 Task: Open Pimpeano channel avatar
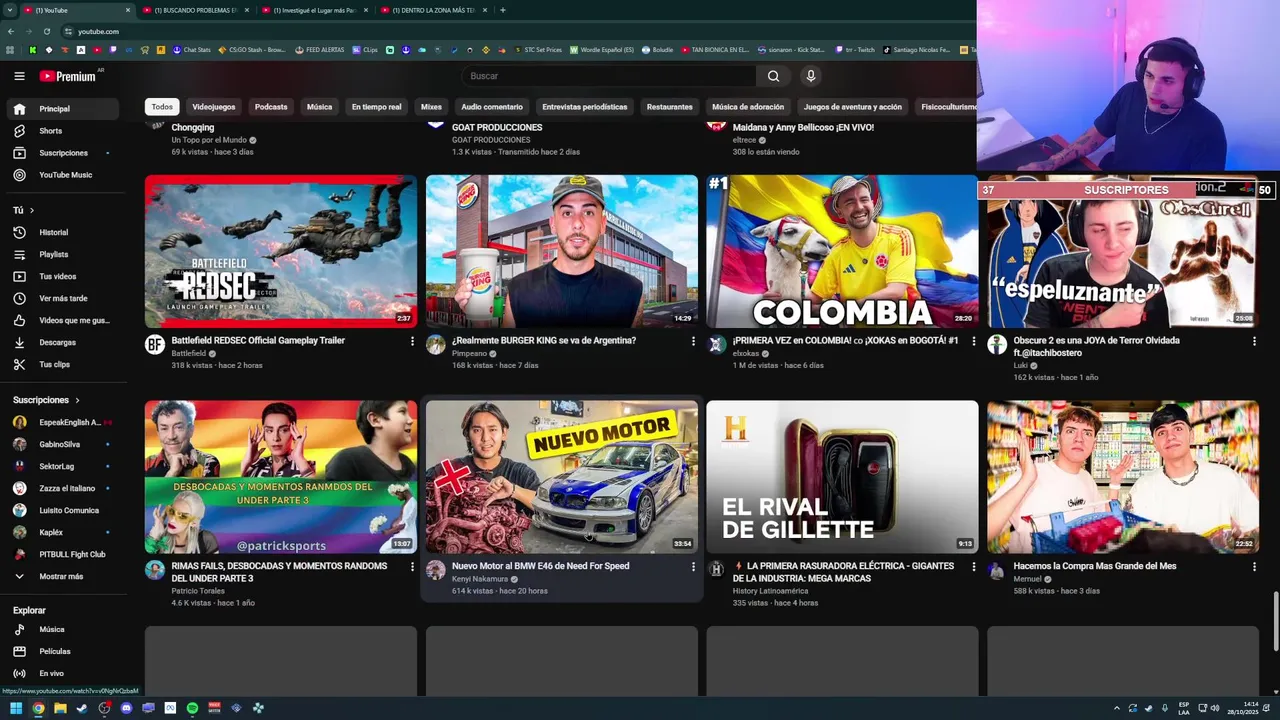tap(436, 345)
